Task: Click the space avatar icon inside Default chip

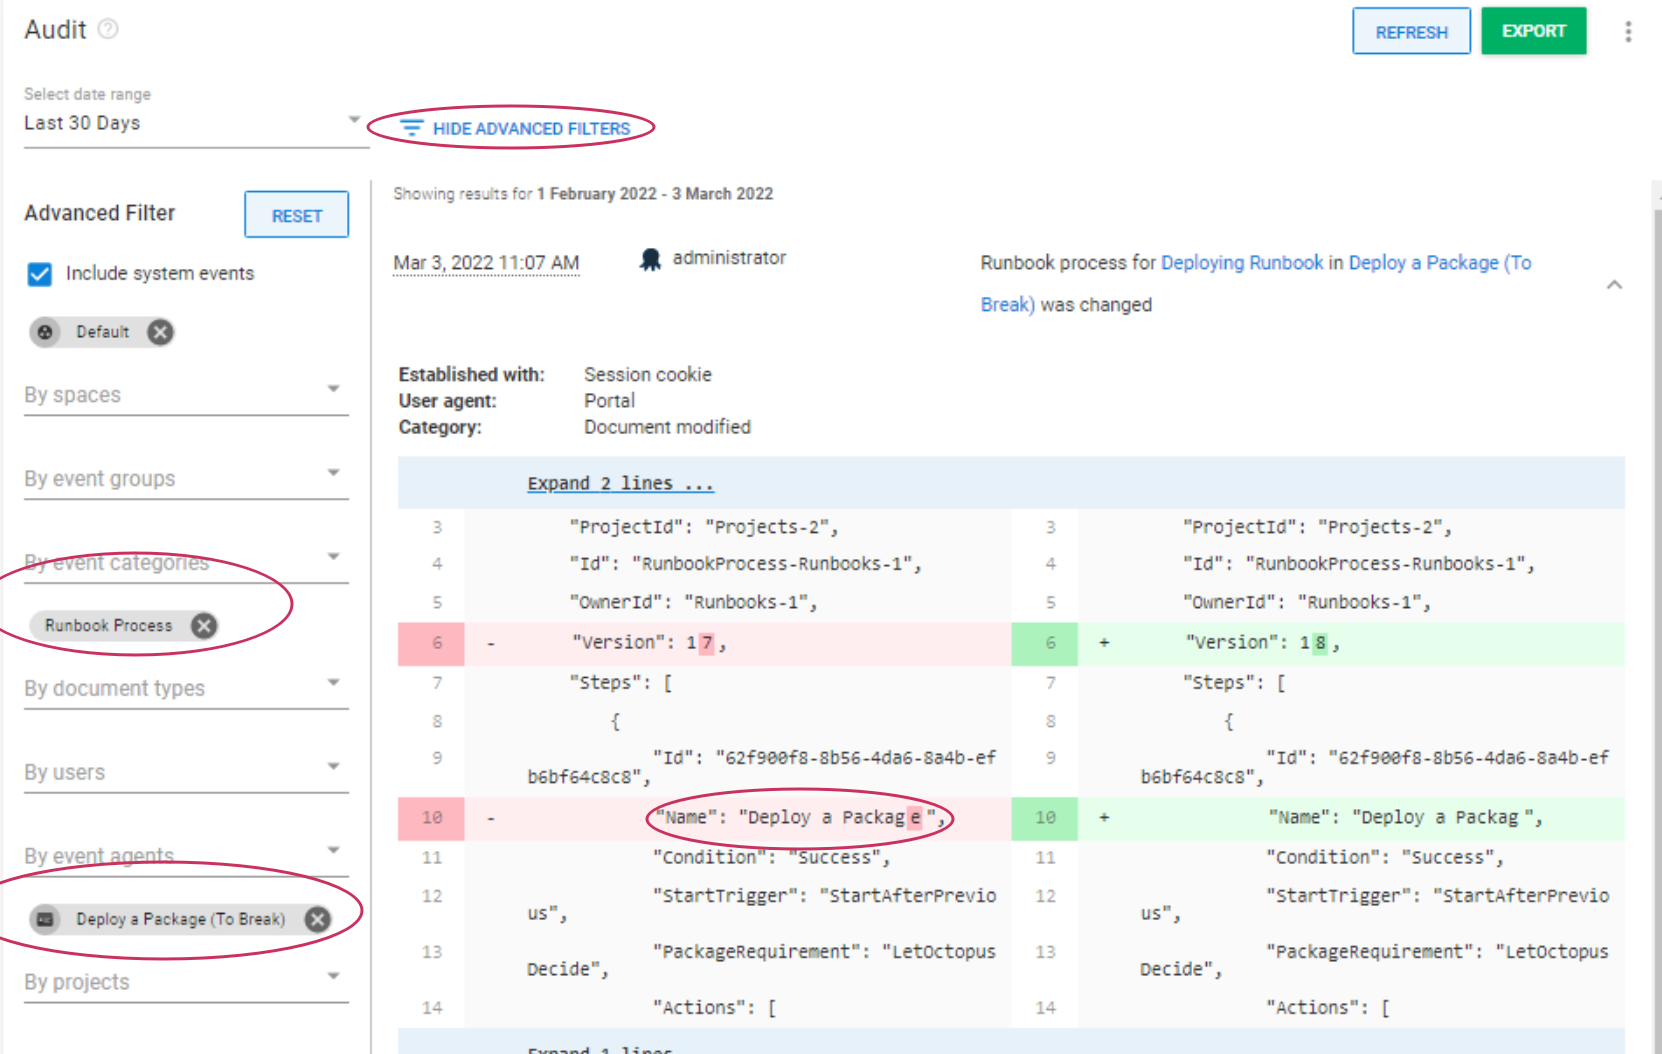Action: coord(46,332)
